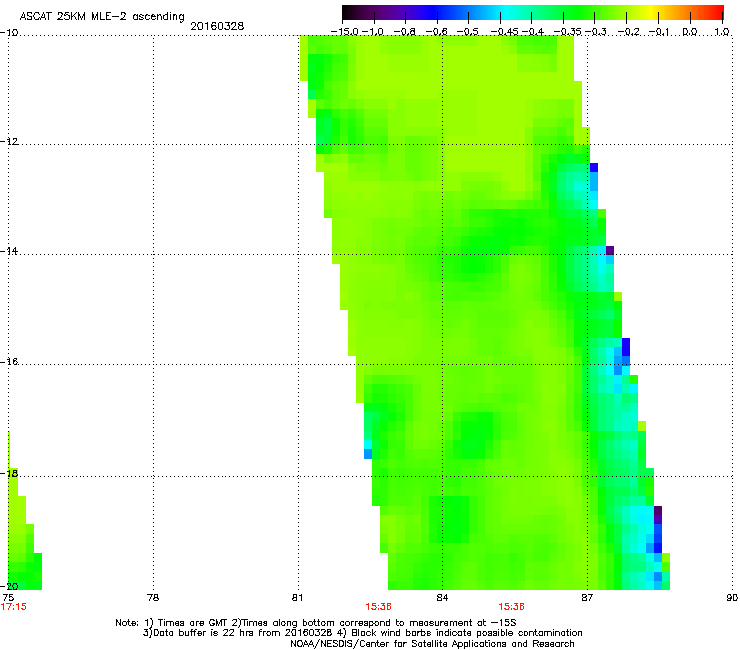Click the -18 latitude axis label

9,473
